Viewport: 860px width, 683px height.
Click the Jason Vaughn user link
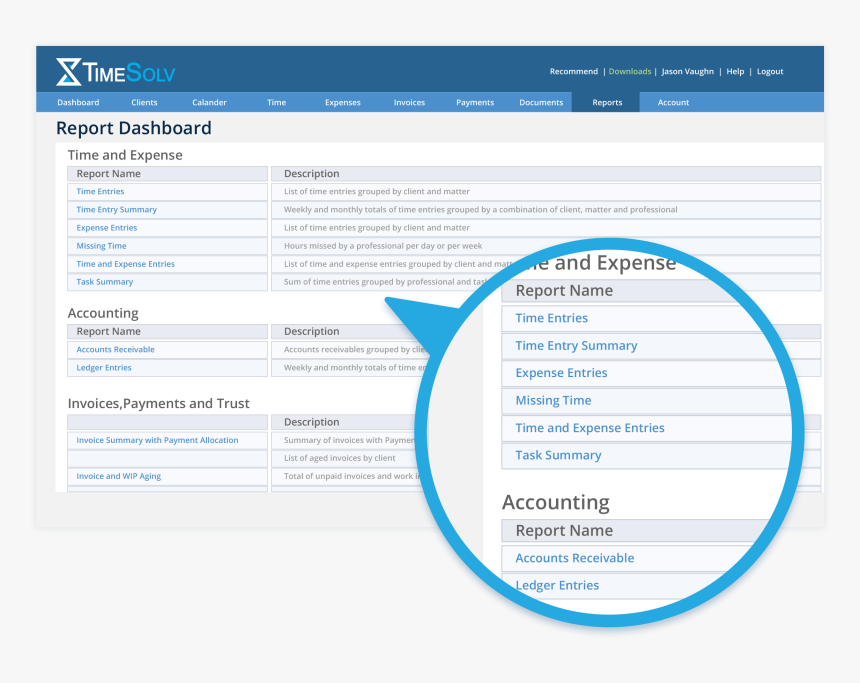pyautogui.click(x=689, y=72)
